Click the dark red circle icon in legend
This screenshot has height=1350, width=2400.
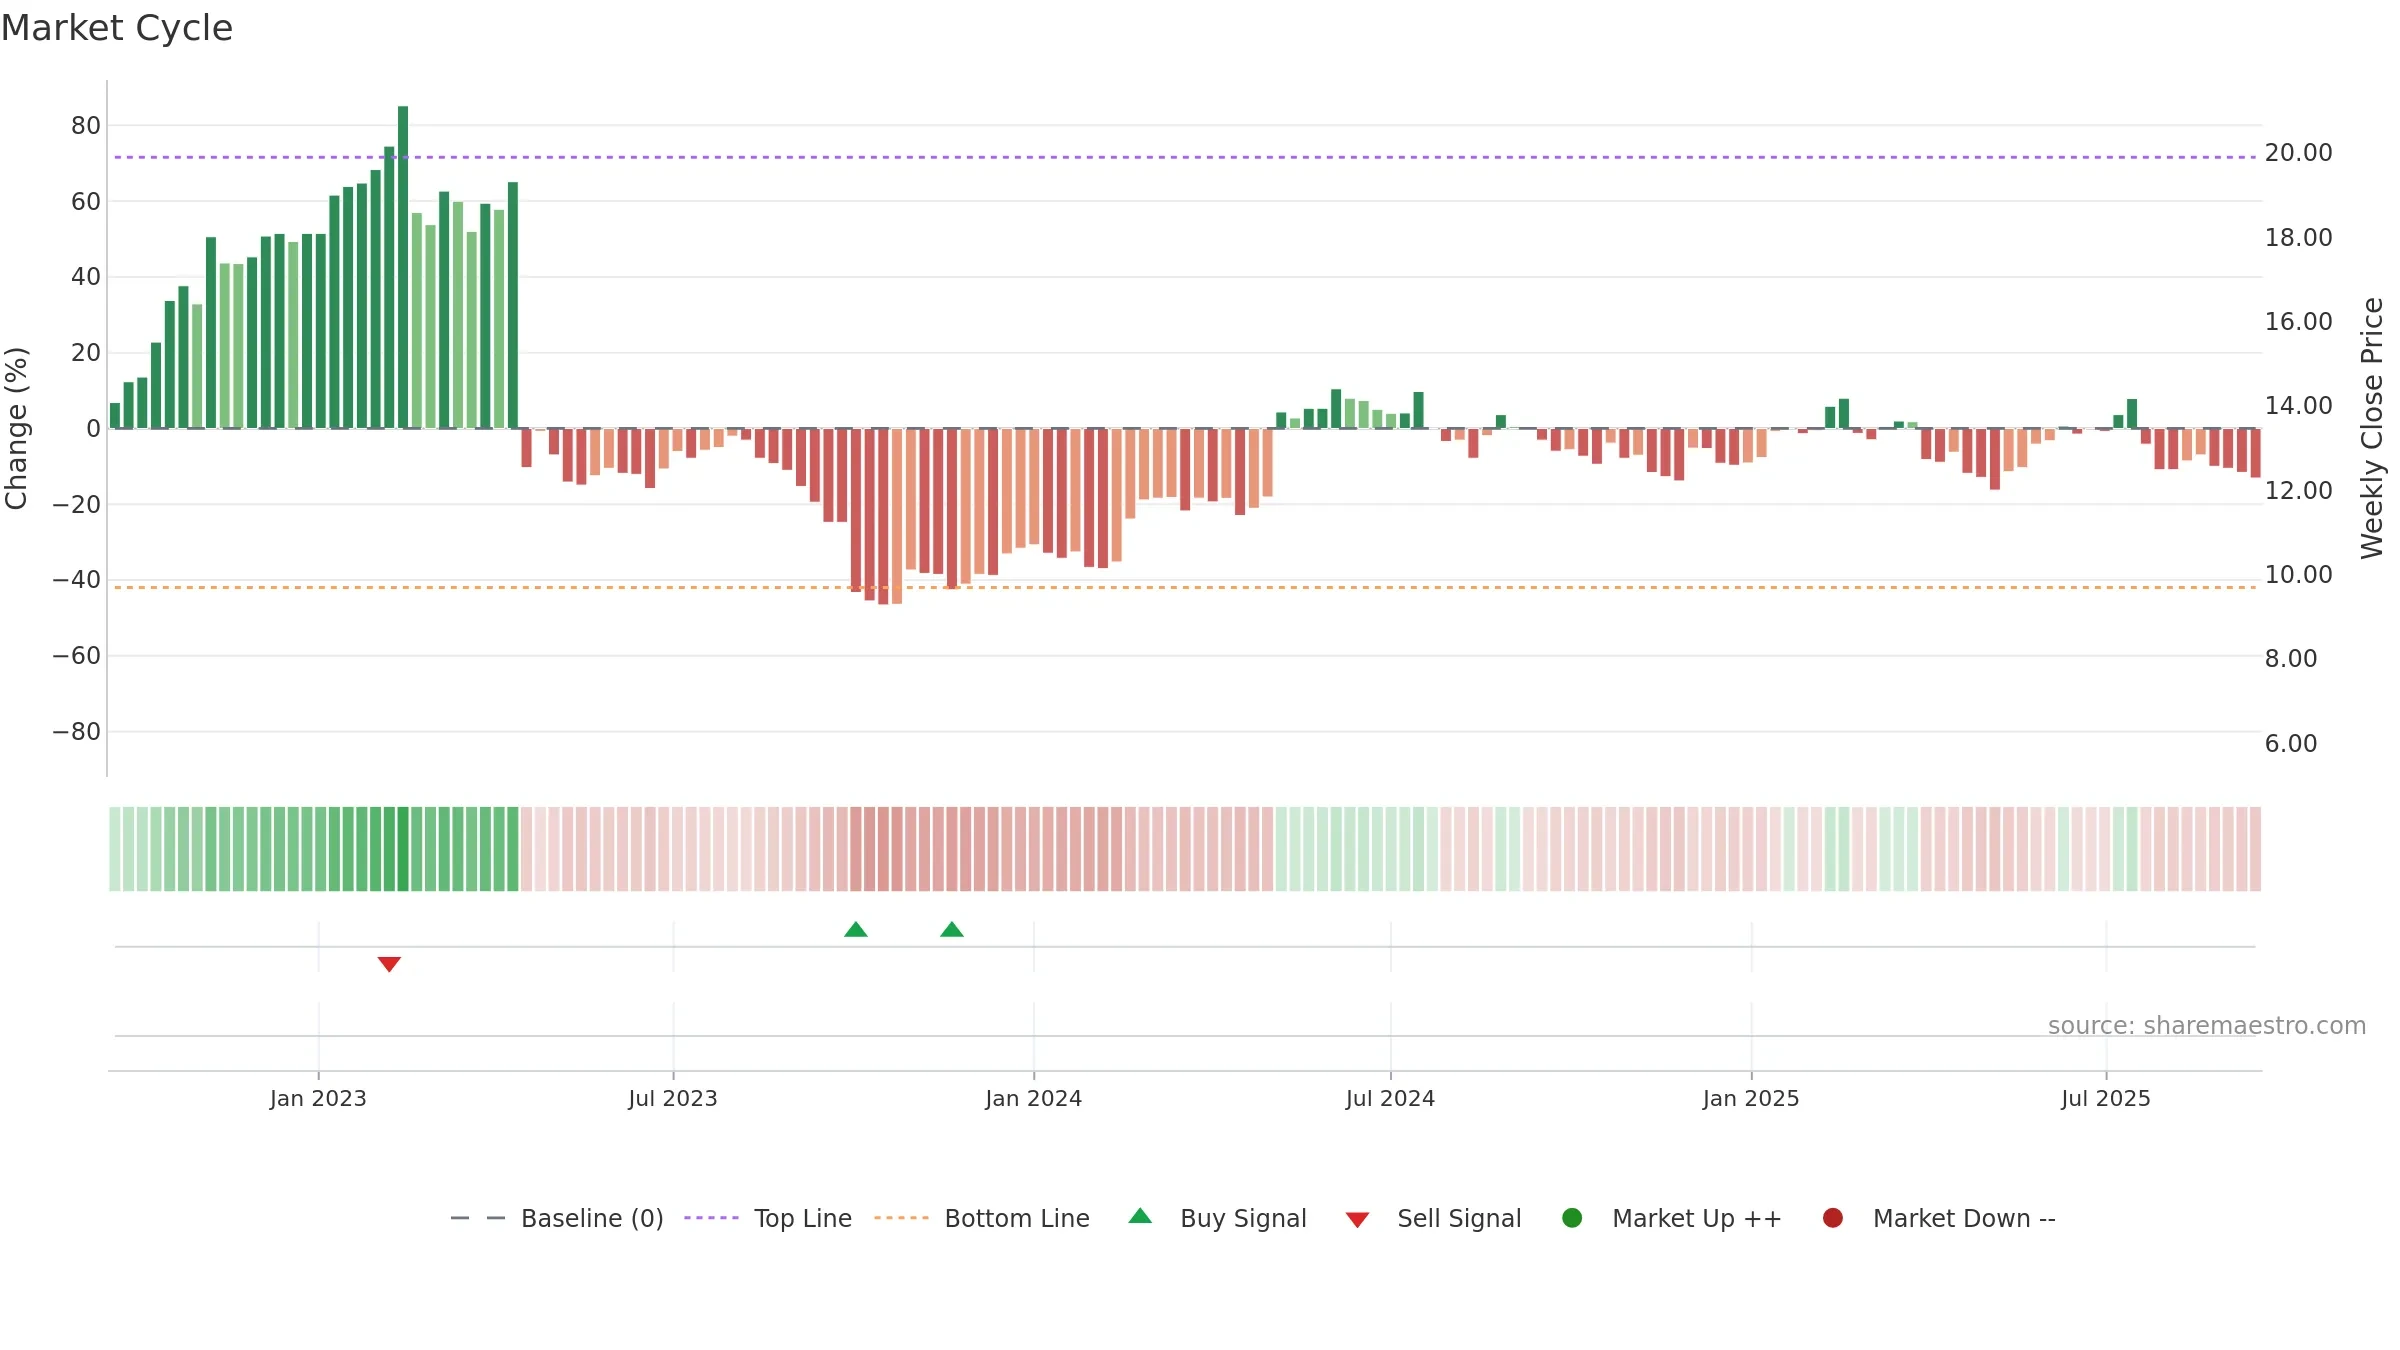pos(1833,1218)
